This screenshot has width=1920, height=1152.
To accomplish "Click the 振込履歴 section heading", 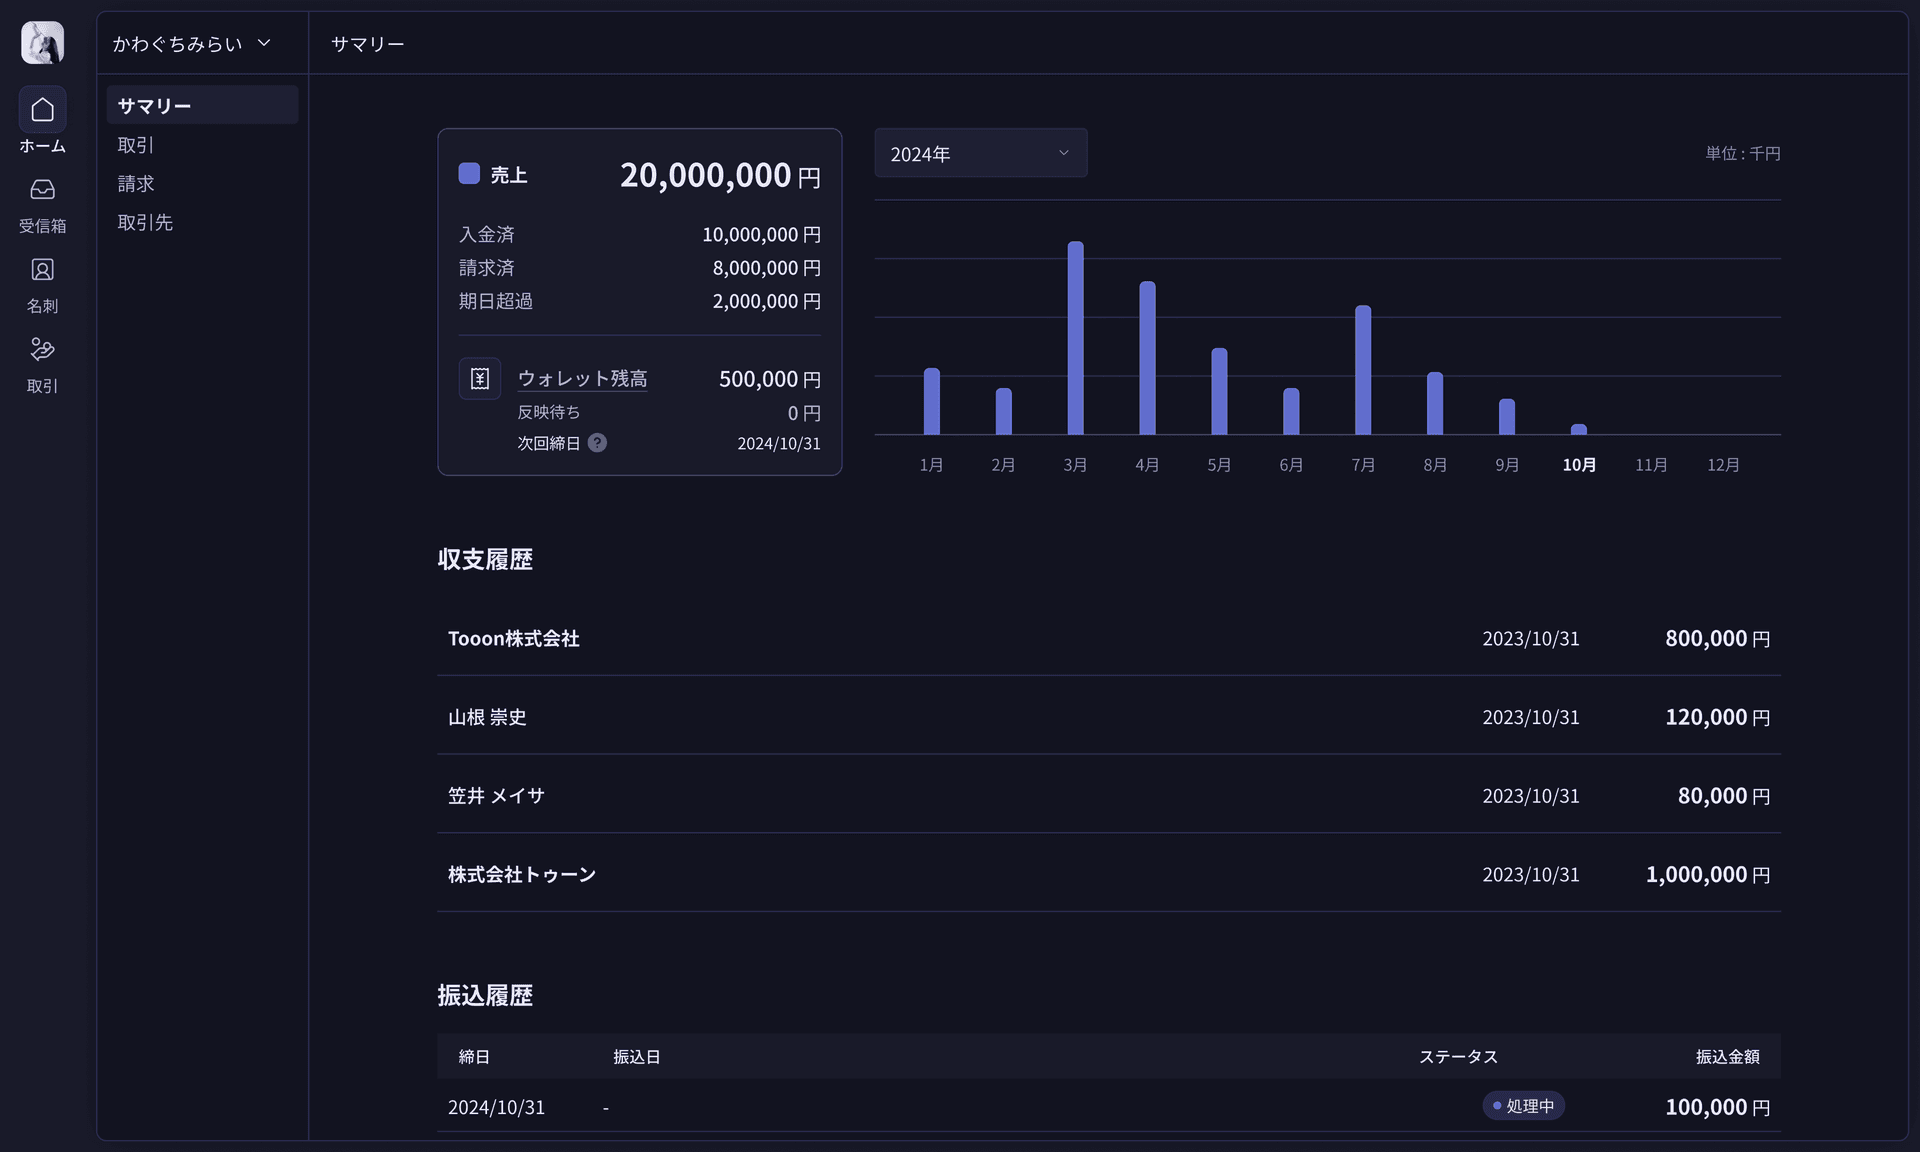I will coord(485,995).
